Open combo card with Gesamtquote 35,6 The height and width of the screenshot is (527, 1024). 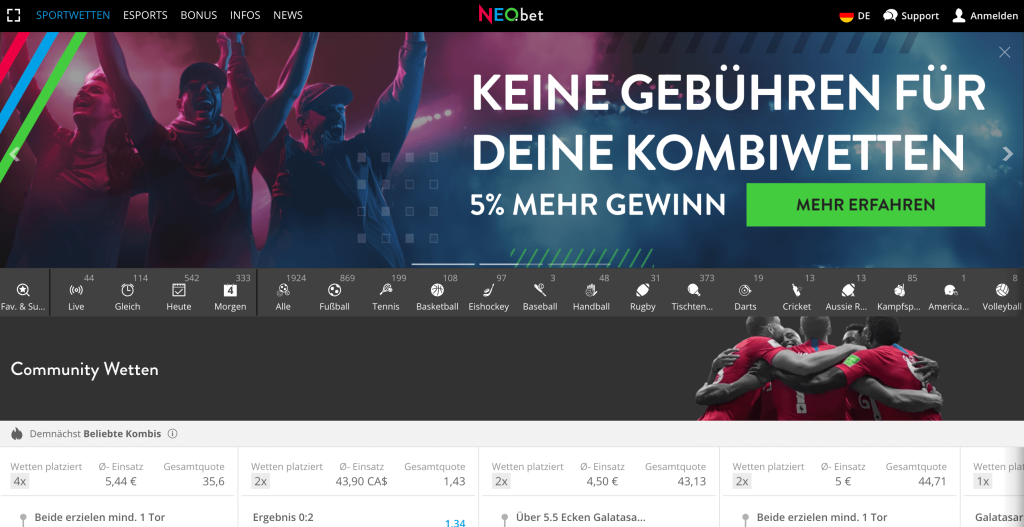point(118,487)
